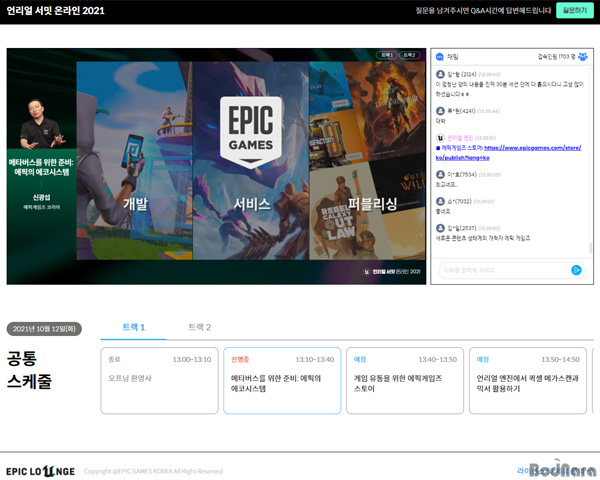Select the 트랙 1 schedule tab
Screen dimensions: 600x480
[x=134, y=328]
